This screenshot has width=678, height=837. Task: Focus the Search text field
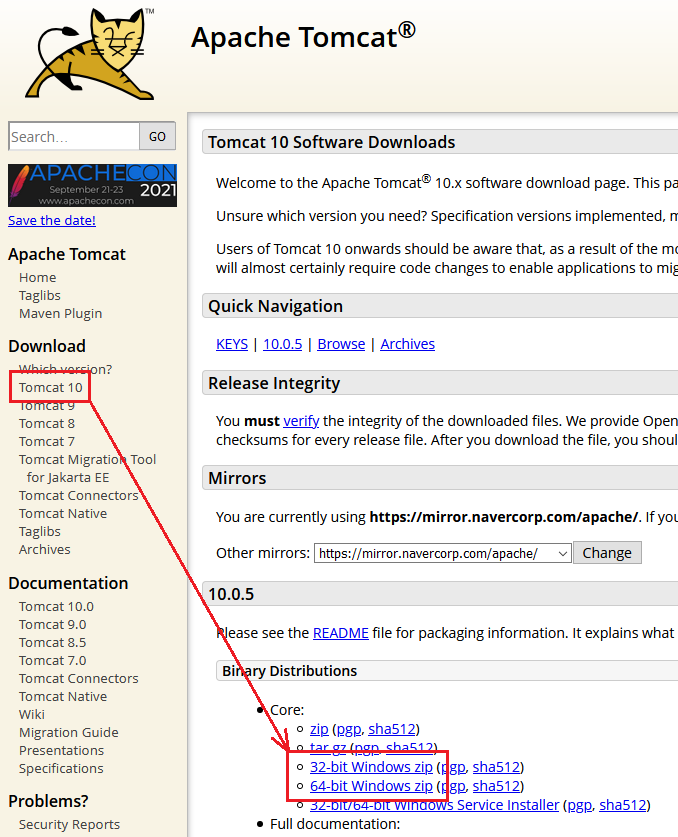click(74, 137)
